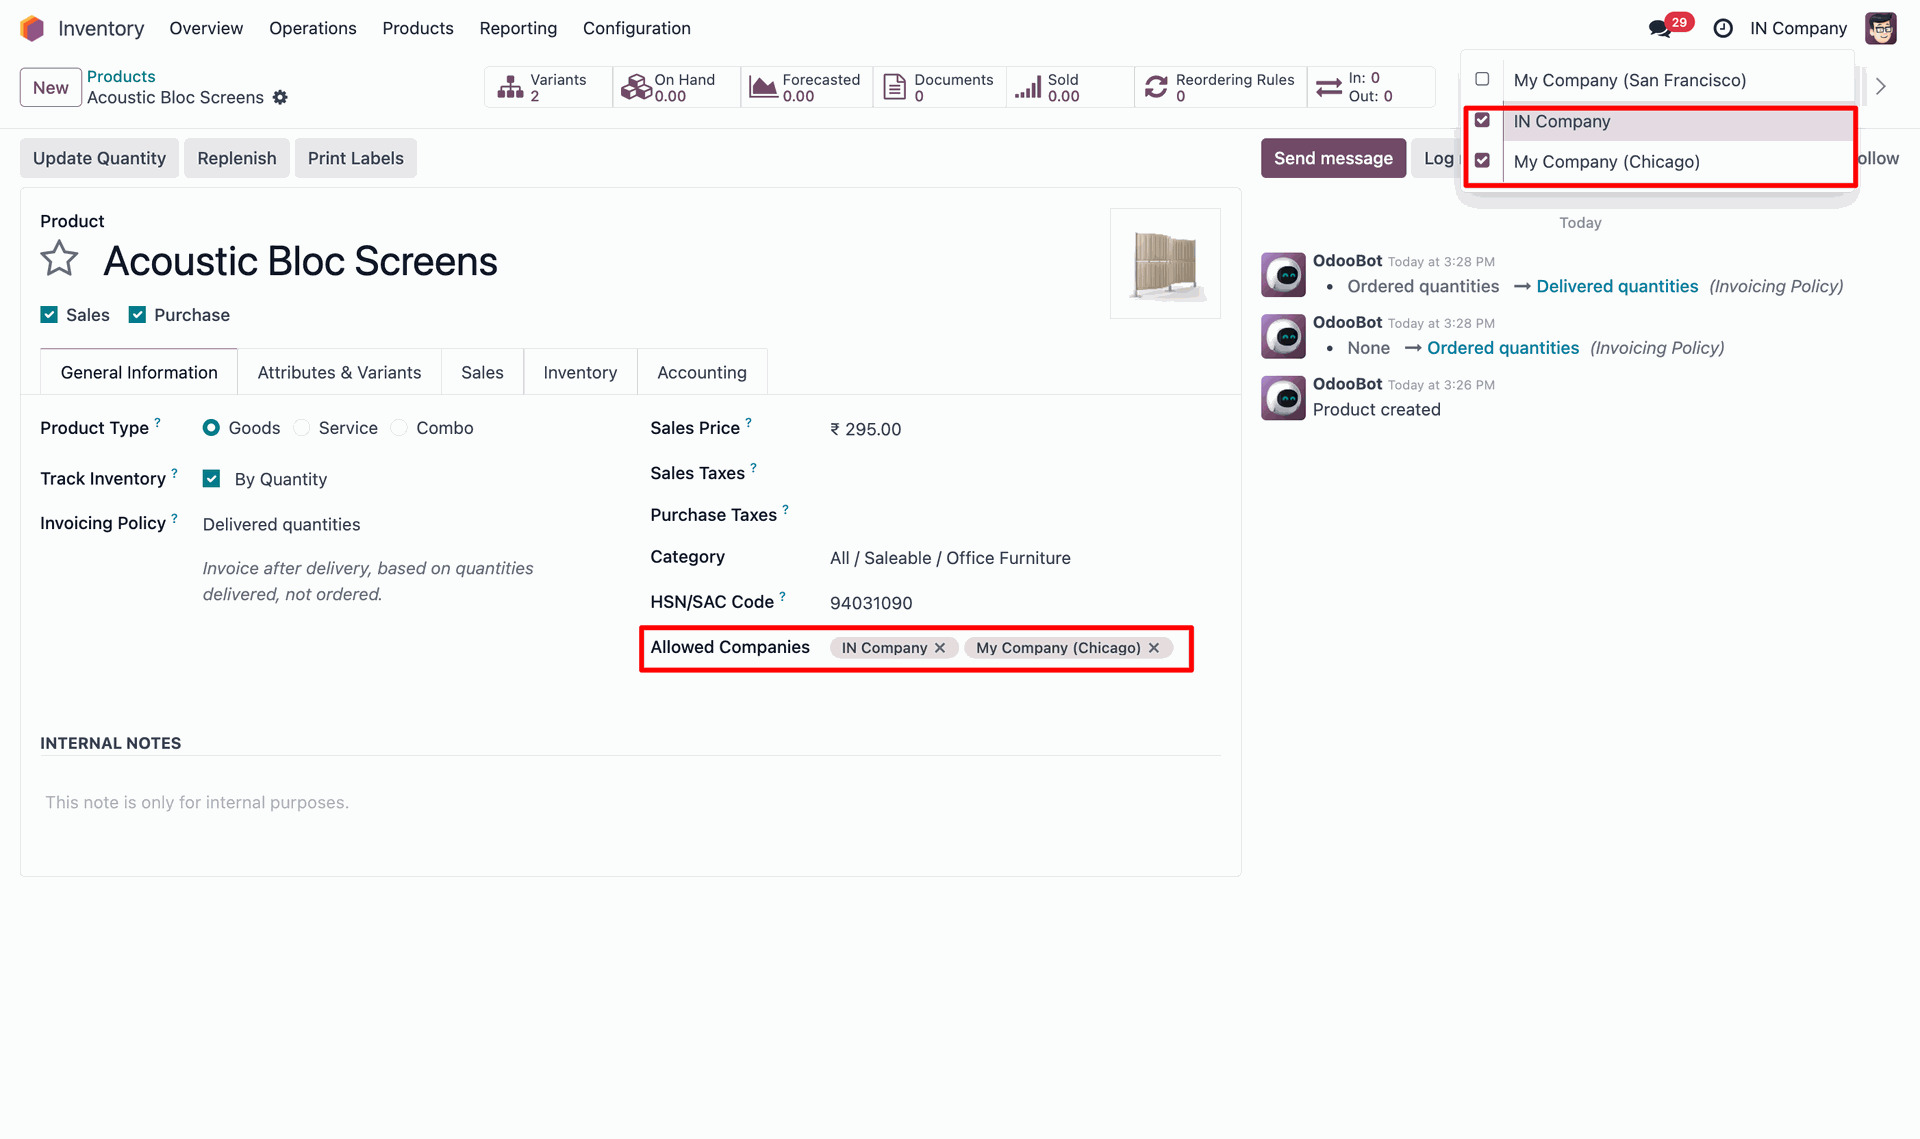
Task: Uncheck the Purchase checkbox
Action: [x=138, y=315]
